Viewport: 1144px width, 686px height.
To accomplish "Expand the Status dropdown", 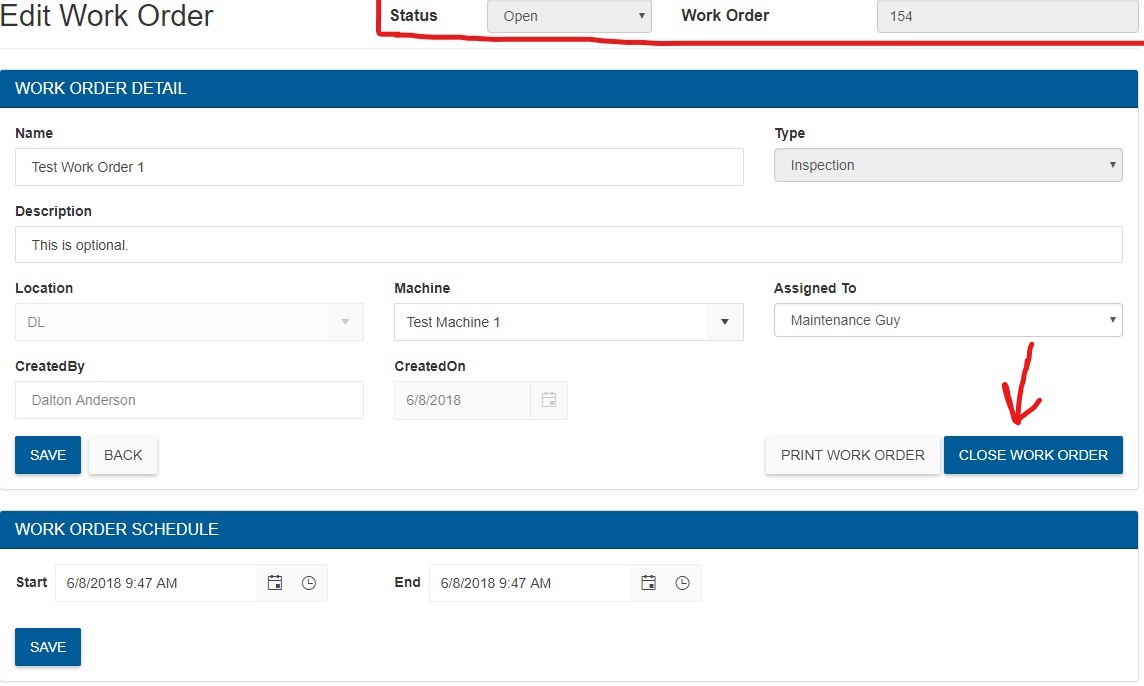I will point(569,16).
